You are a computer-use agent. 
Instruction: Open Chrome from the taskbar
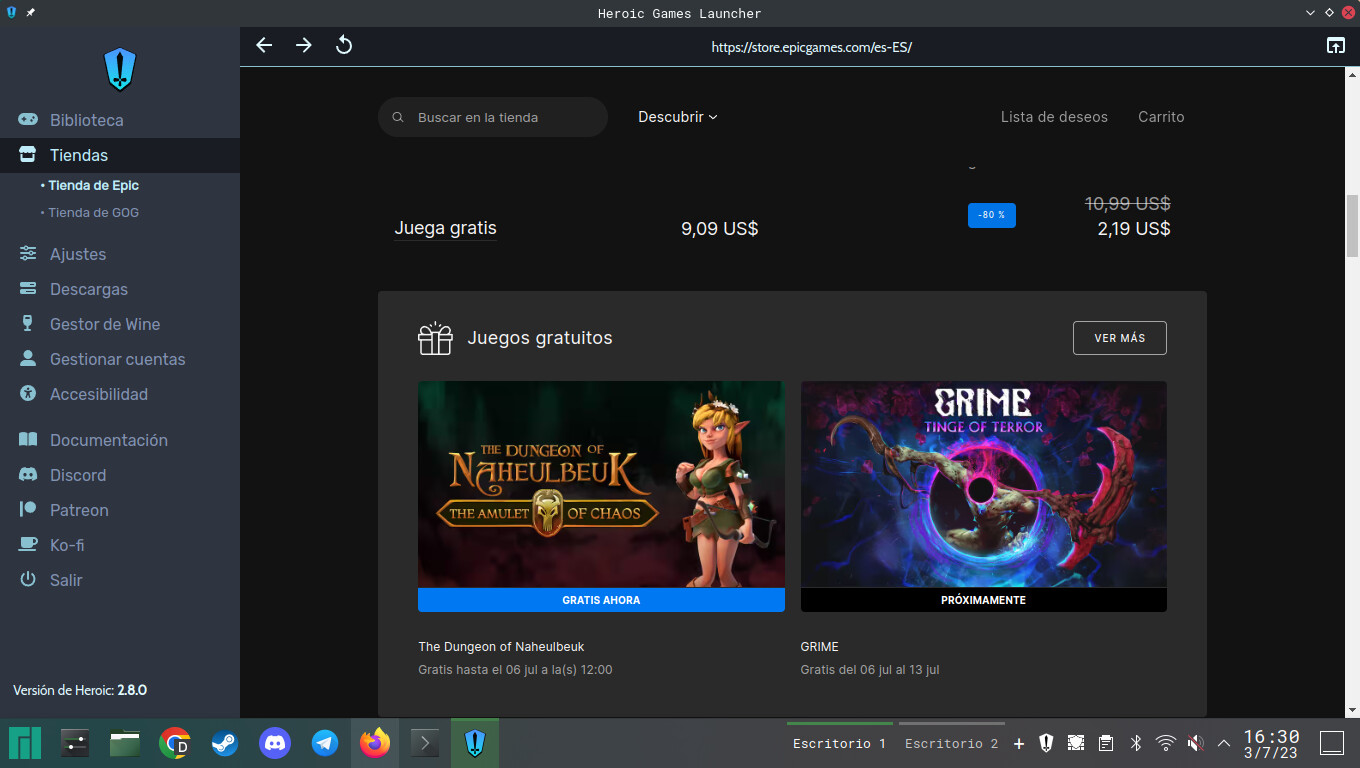(x=175, y=743)
